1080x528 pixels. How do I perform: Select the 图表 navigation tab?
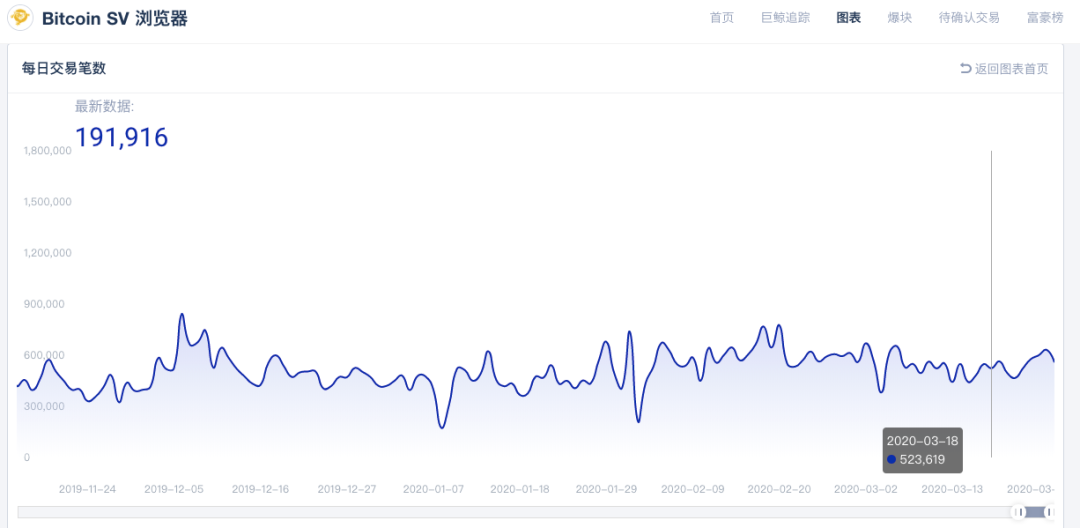[x=848, y=18]
